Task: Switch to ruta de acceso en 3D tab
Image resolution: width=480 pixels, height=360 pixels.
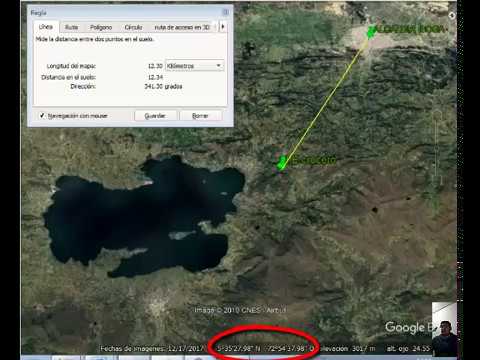Action: 182,27
